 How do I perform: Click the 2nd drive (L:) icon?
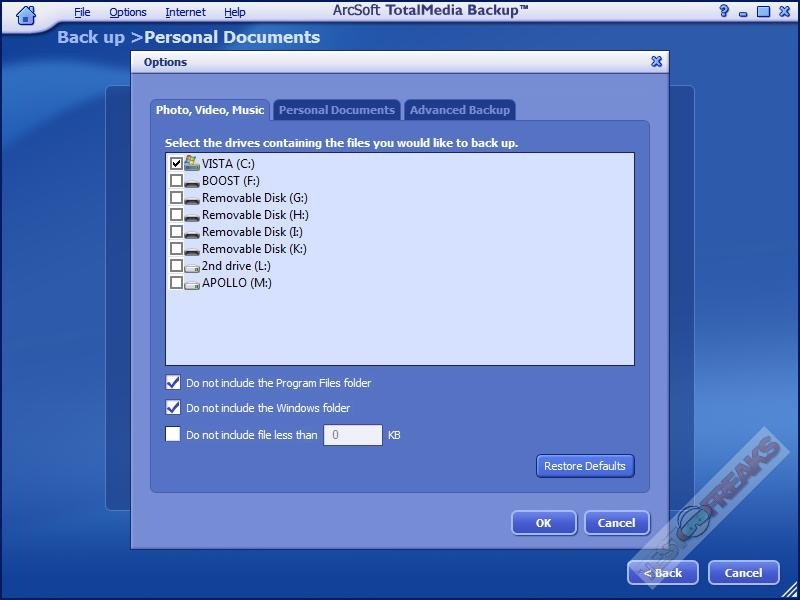pos(192,266)
